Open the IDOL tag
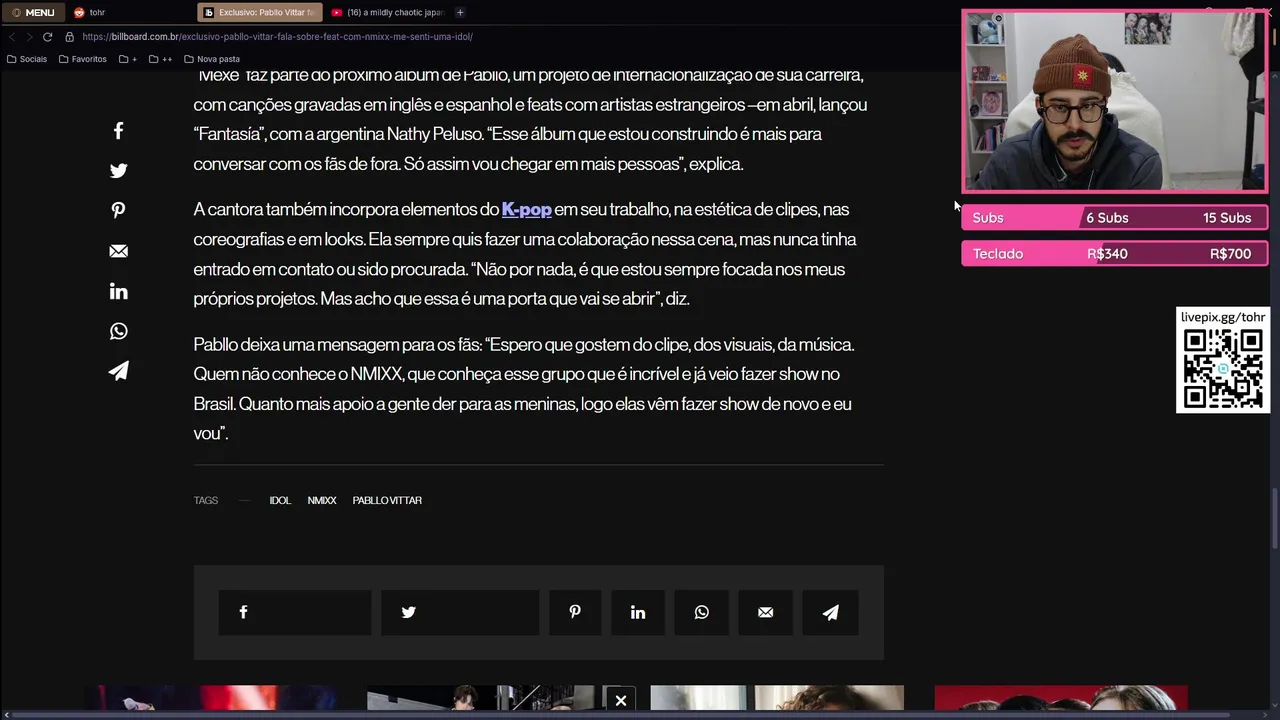Viewport: 1280px width, 720px height. 280,500
